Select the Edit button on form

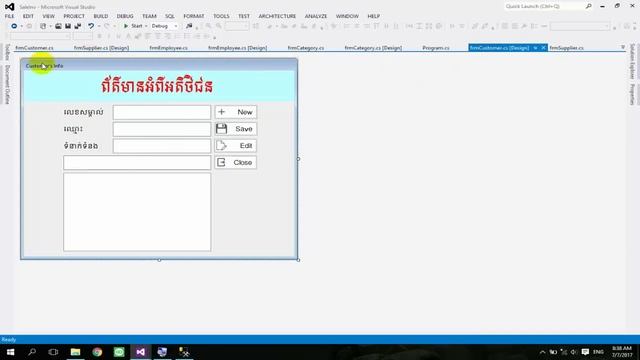(x=236, y=145)
